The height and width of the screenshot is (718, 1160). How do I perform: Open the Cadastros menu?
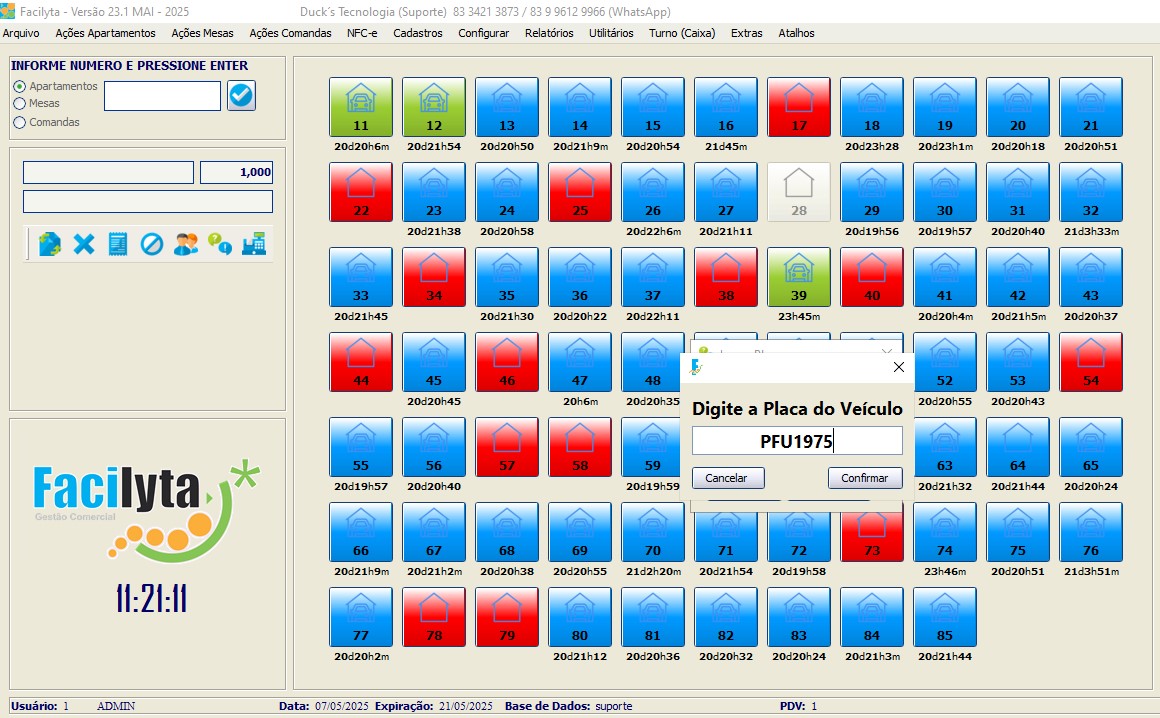tap(418, 33)
